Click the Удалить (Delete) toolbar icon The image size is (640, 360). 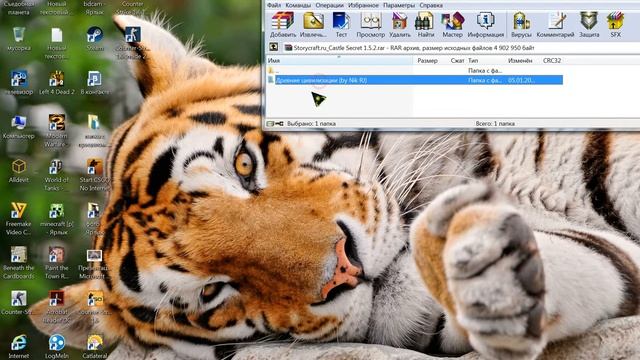(x=400, y=25)
